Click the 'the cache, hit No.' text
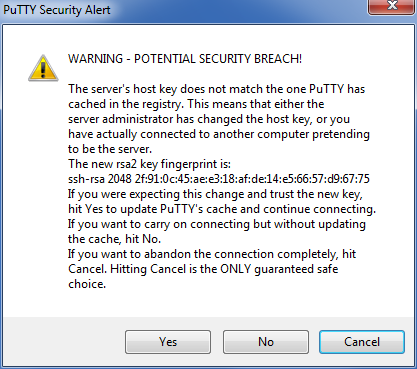The height and width of the screenshot is (369, 417). pyautogui.click(x=115, y=239)
